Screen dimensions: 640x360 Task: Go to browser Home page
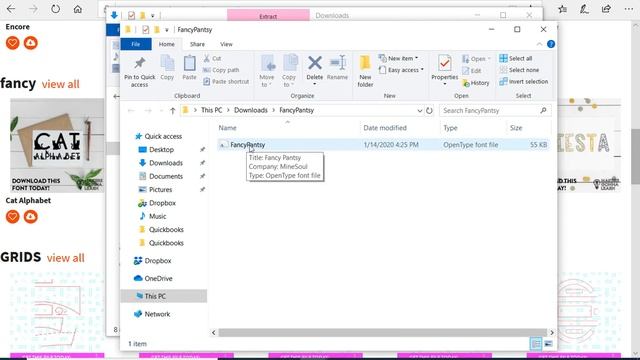78,9
